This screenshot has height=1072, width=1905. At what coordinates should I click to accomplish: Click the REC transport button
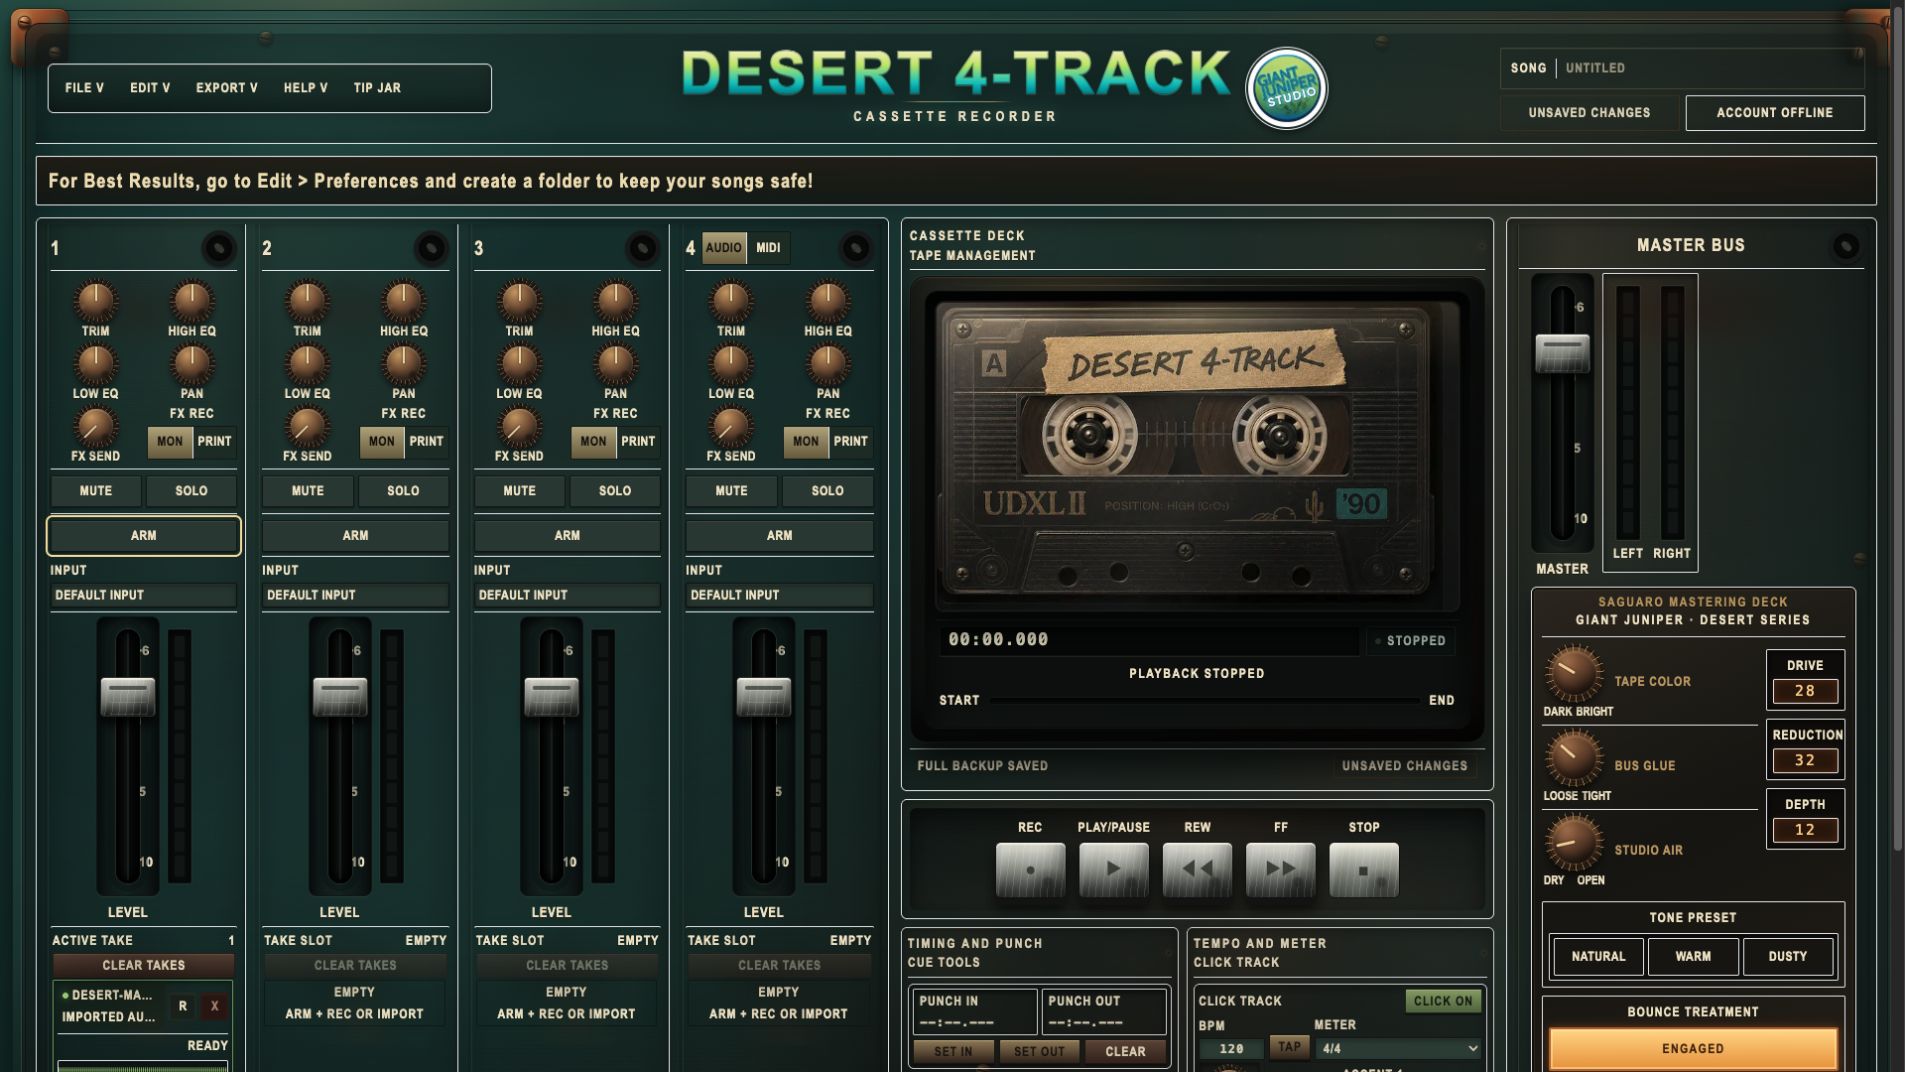1030,869
